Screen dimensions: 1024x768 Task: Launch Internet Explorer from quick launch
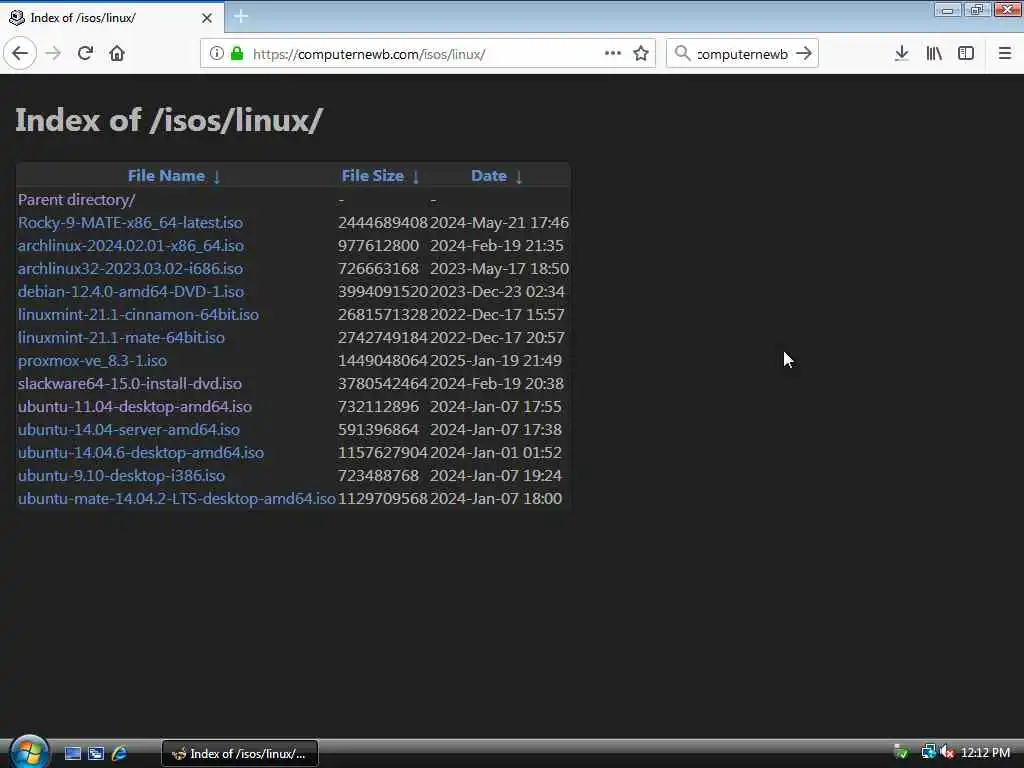(x=119, y=754)
